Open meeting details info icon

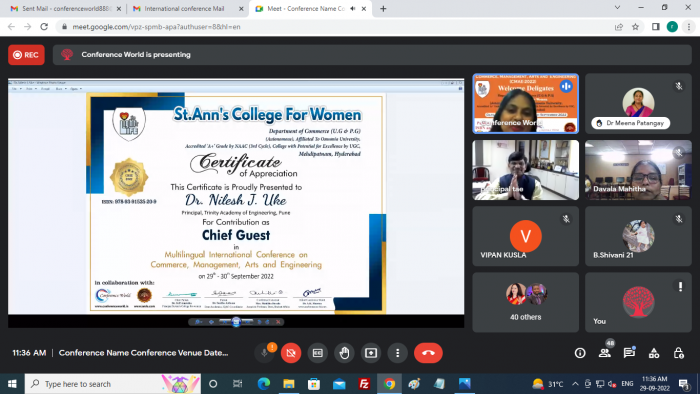coord(580,353)
